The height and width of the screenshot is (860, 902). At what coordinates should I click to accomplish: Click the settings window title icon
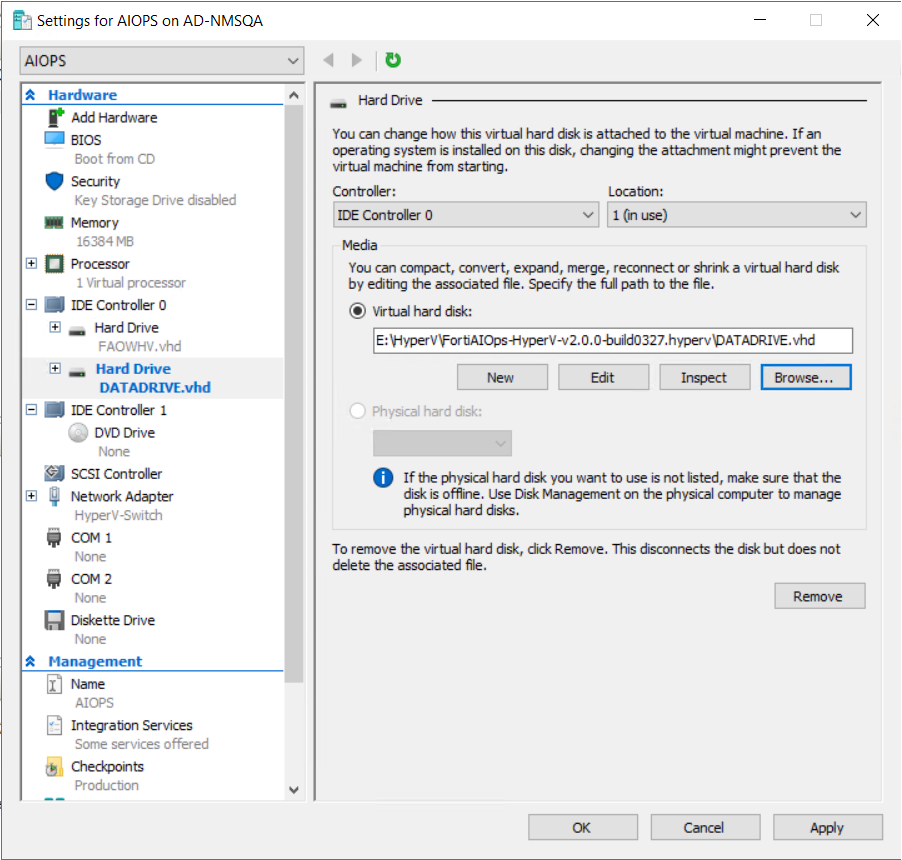22,21
